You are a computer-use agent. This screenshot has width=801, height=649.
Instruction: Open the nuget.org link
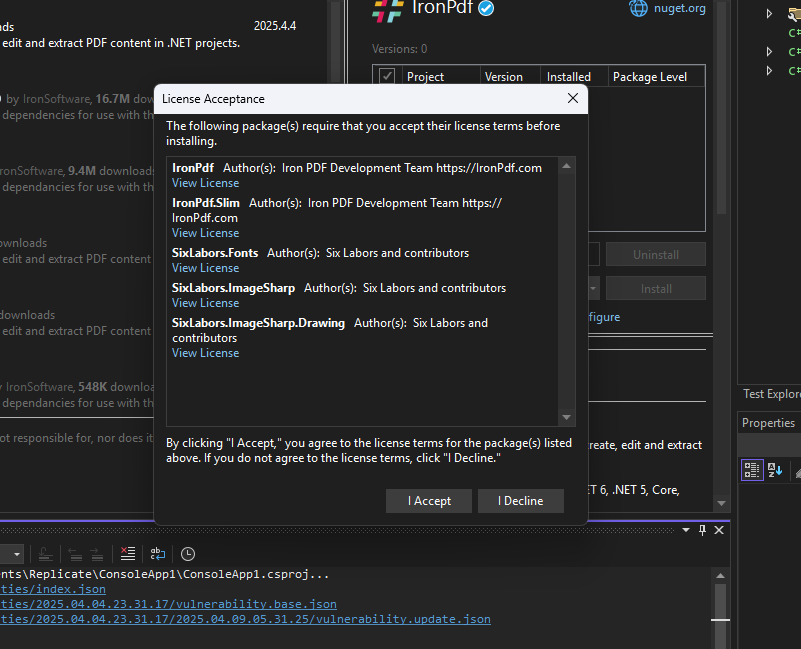pyautogui.click(x=679, y=8)
